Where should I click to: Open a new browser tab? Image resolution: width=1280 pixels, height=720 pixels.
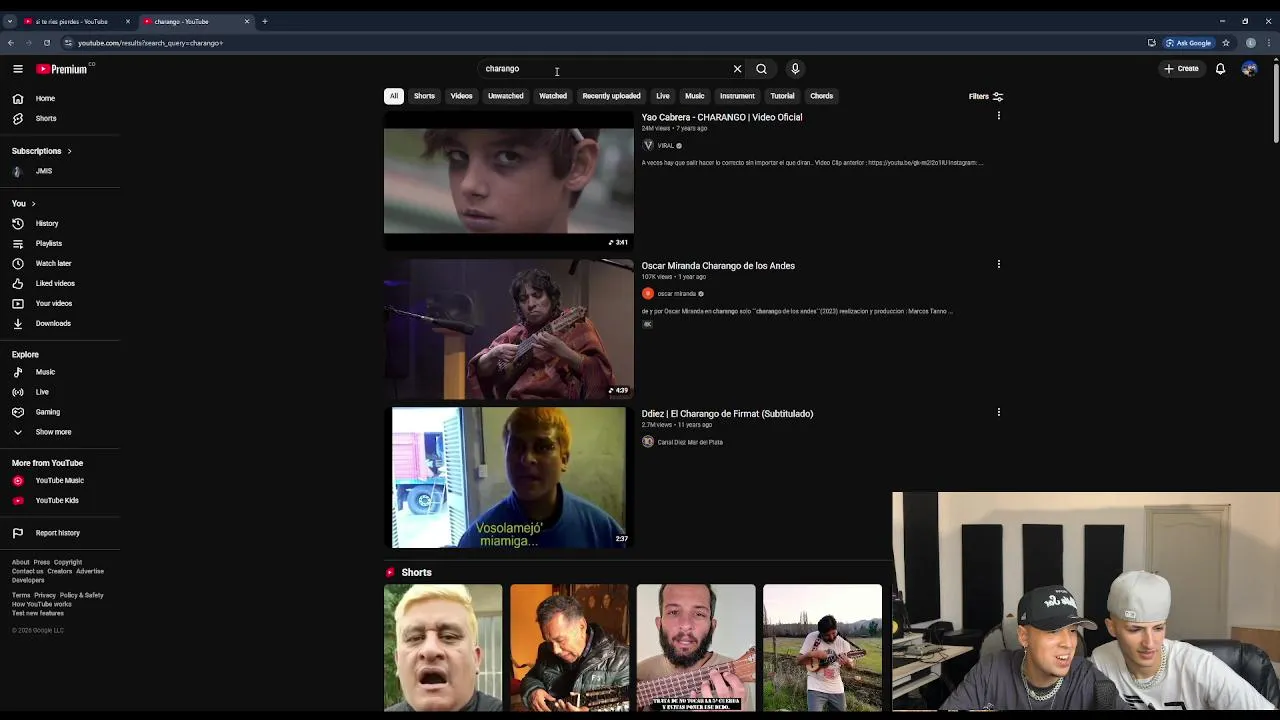pyautogui.click(x=265, y=21)
